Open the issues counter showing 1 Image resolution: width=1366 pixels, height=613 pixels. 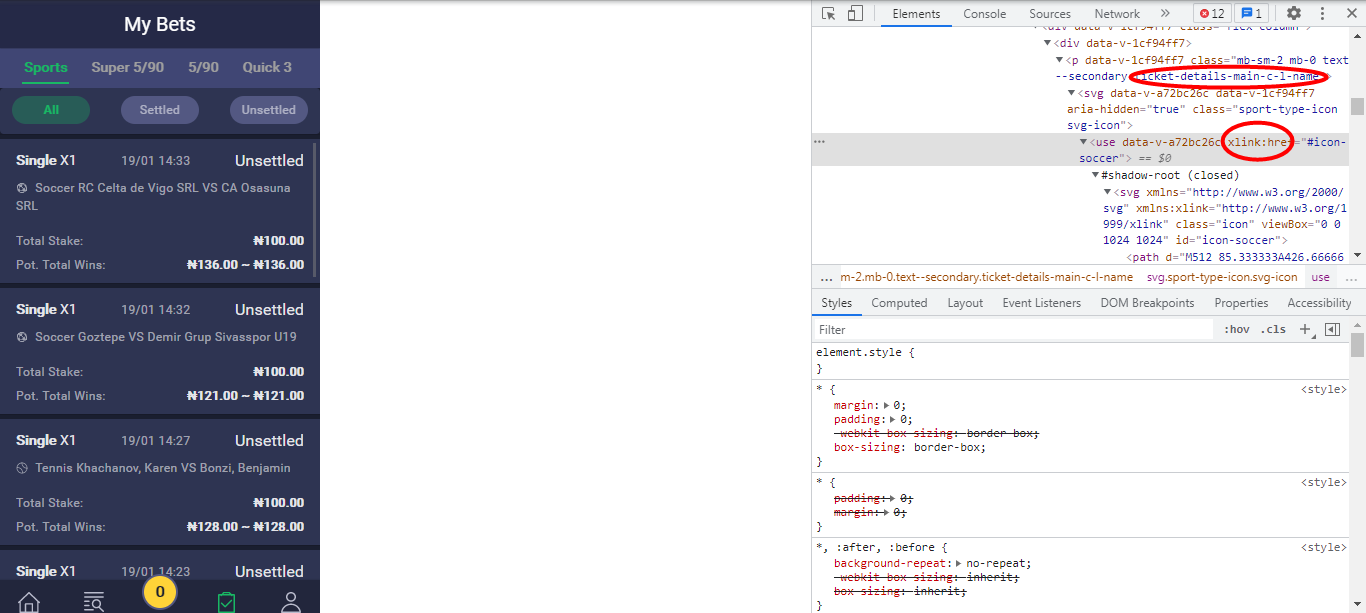tap(1251, 13)
